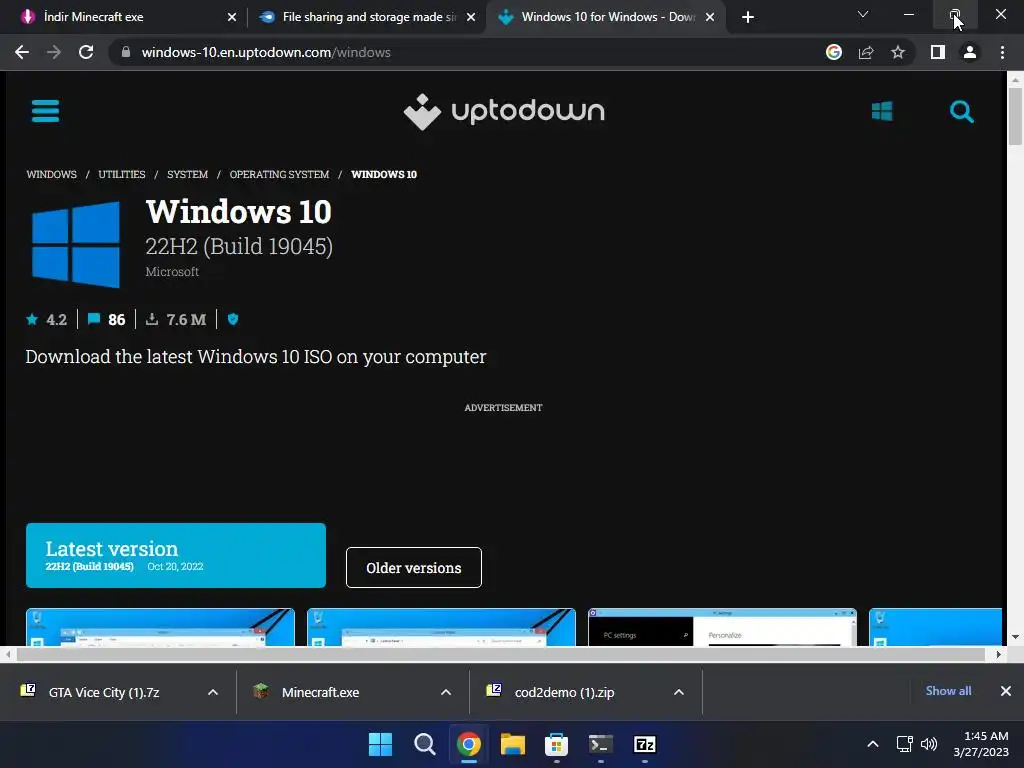Open volume control in system tray

coord(929,744)
